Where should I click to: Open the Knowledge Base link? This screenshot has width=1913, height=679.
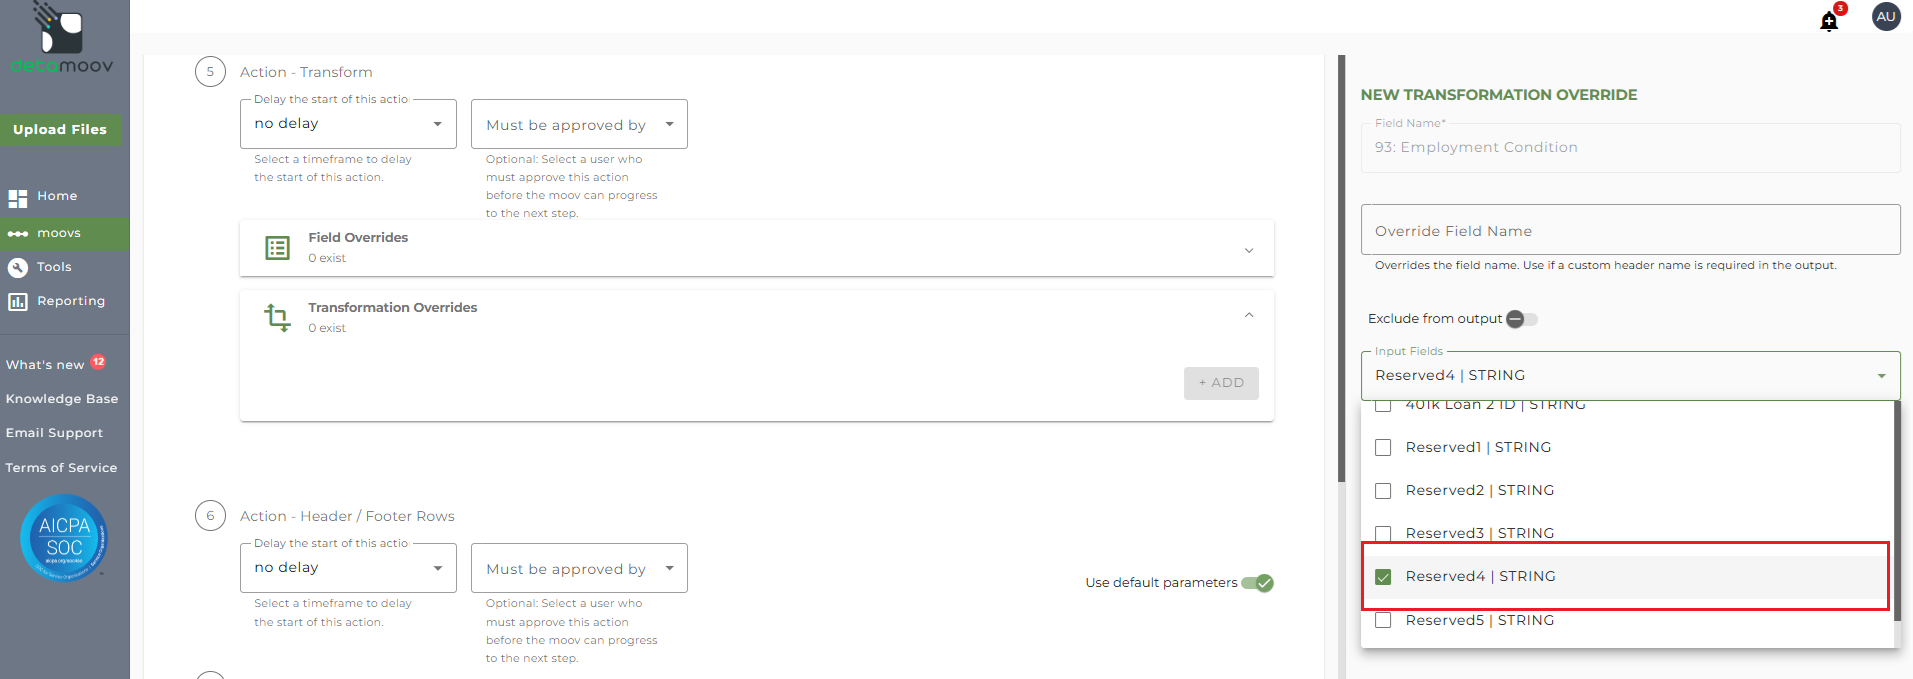coord(62,399)
